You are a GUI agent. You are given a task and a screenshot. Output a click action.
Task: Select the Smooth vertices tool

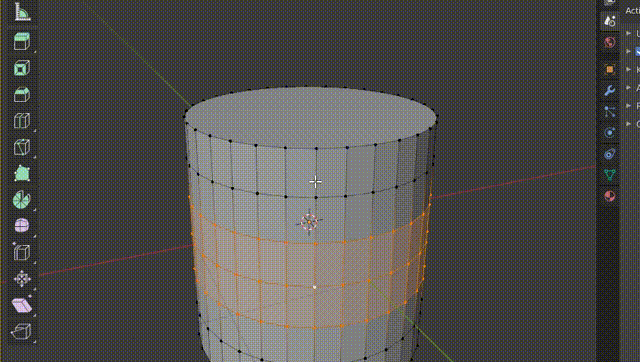22,225
